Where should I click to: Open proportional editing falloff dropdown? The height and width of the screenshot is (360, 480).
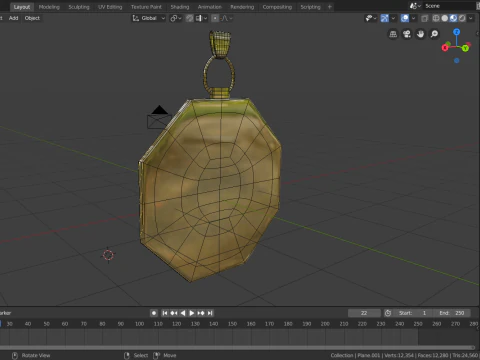click(x=226, y=18)
